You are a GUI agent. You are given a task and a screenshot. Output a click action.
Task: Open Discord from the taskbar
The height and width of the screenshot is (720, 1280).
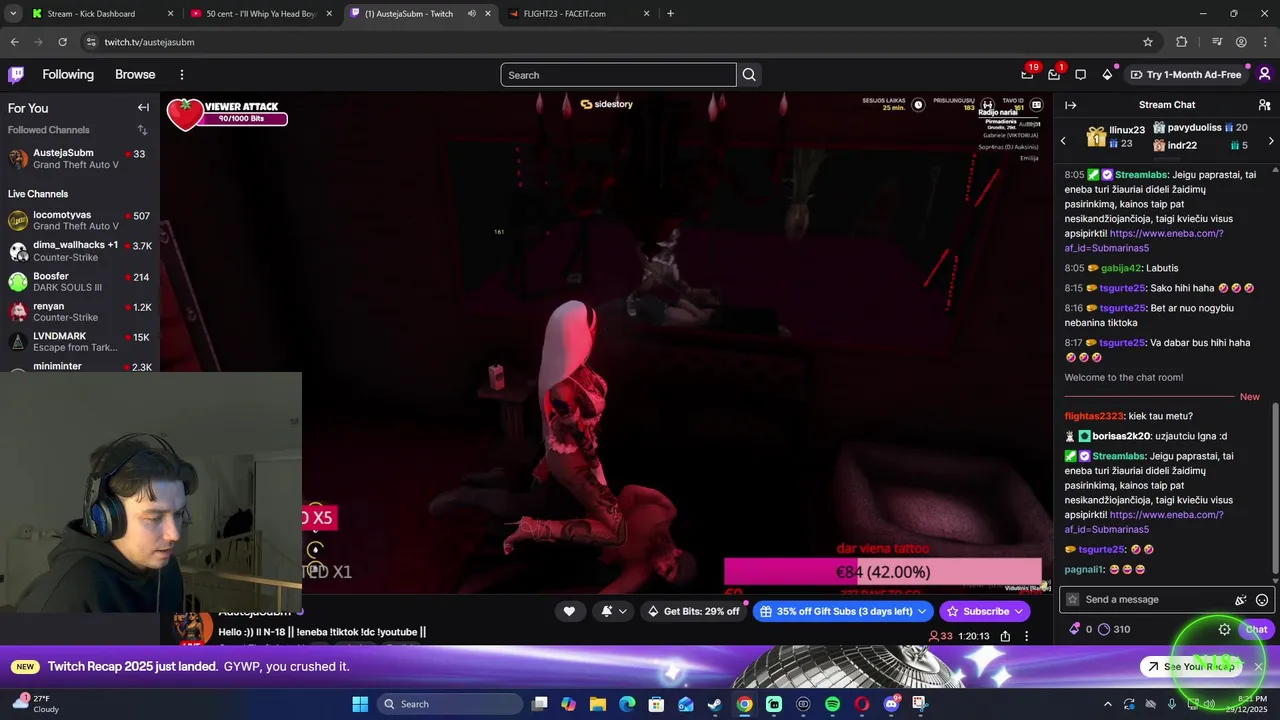(891, 704)
